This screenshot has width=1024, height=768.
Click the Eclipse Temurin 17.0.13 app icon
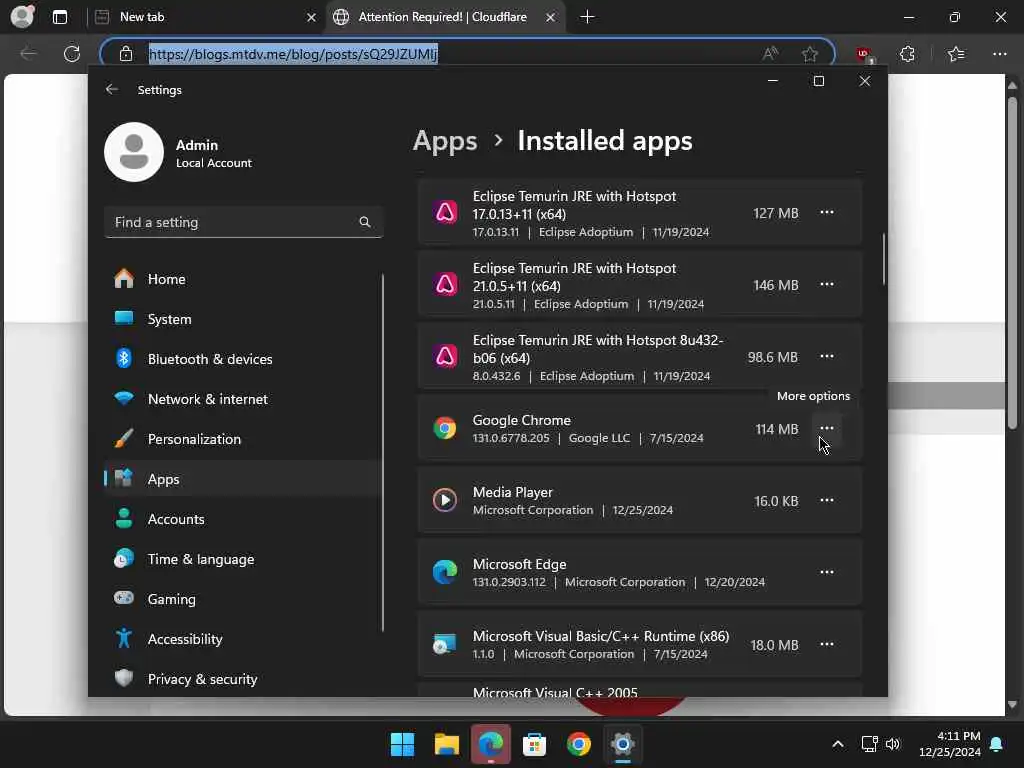(x=445, y=212)
